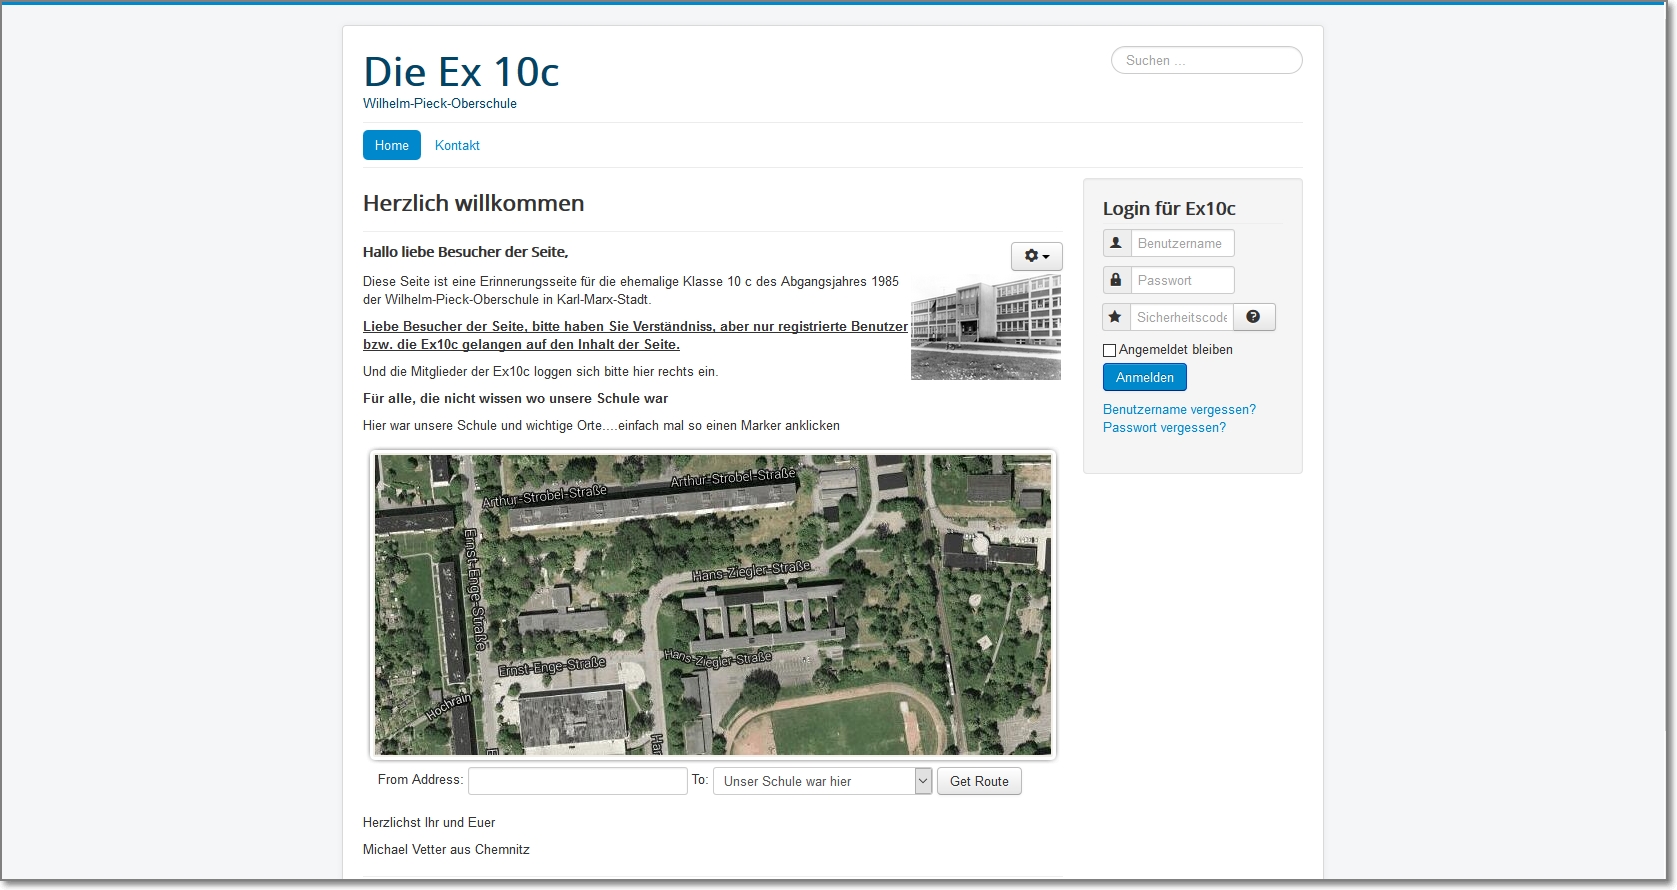Viewport: 1677px width, 890px height.
Task: Focus the Benutzername input field
Action: [1182, 243]
